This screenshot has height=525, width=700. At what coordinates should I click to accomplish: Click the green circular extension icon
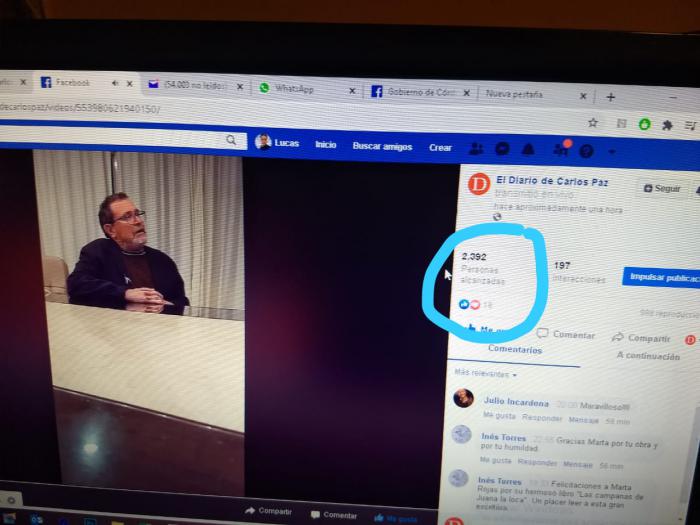(644, 124)
